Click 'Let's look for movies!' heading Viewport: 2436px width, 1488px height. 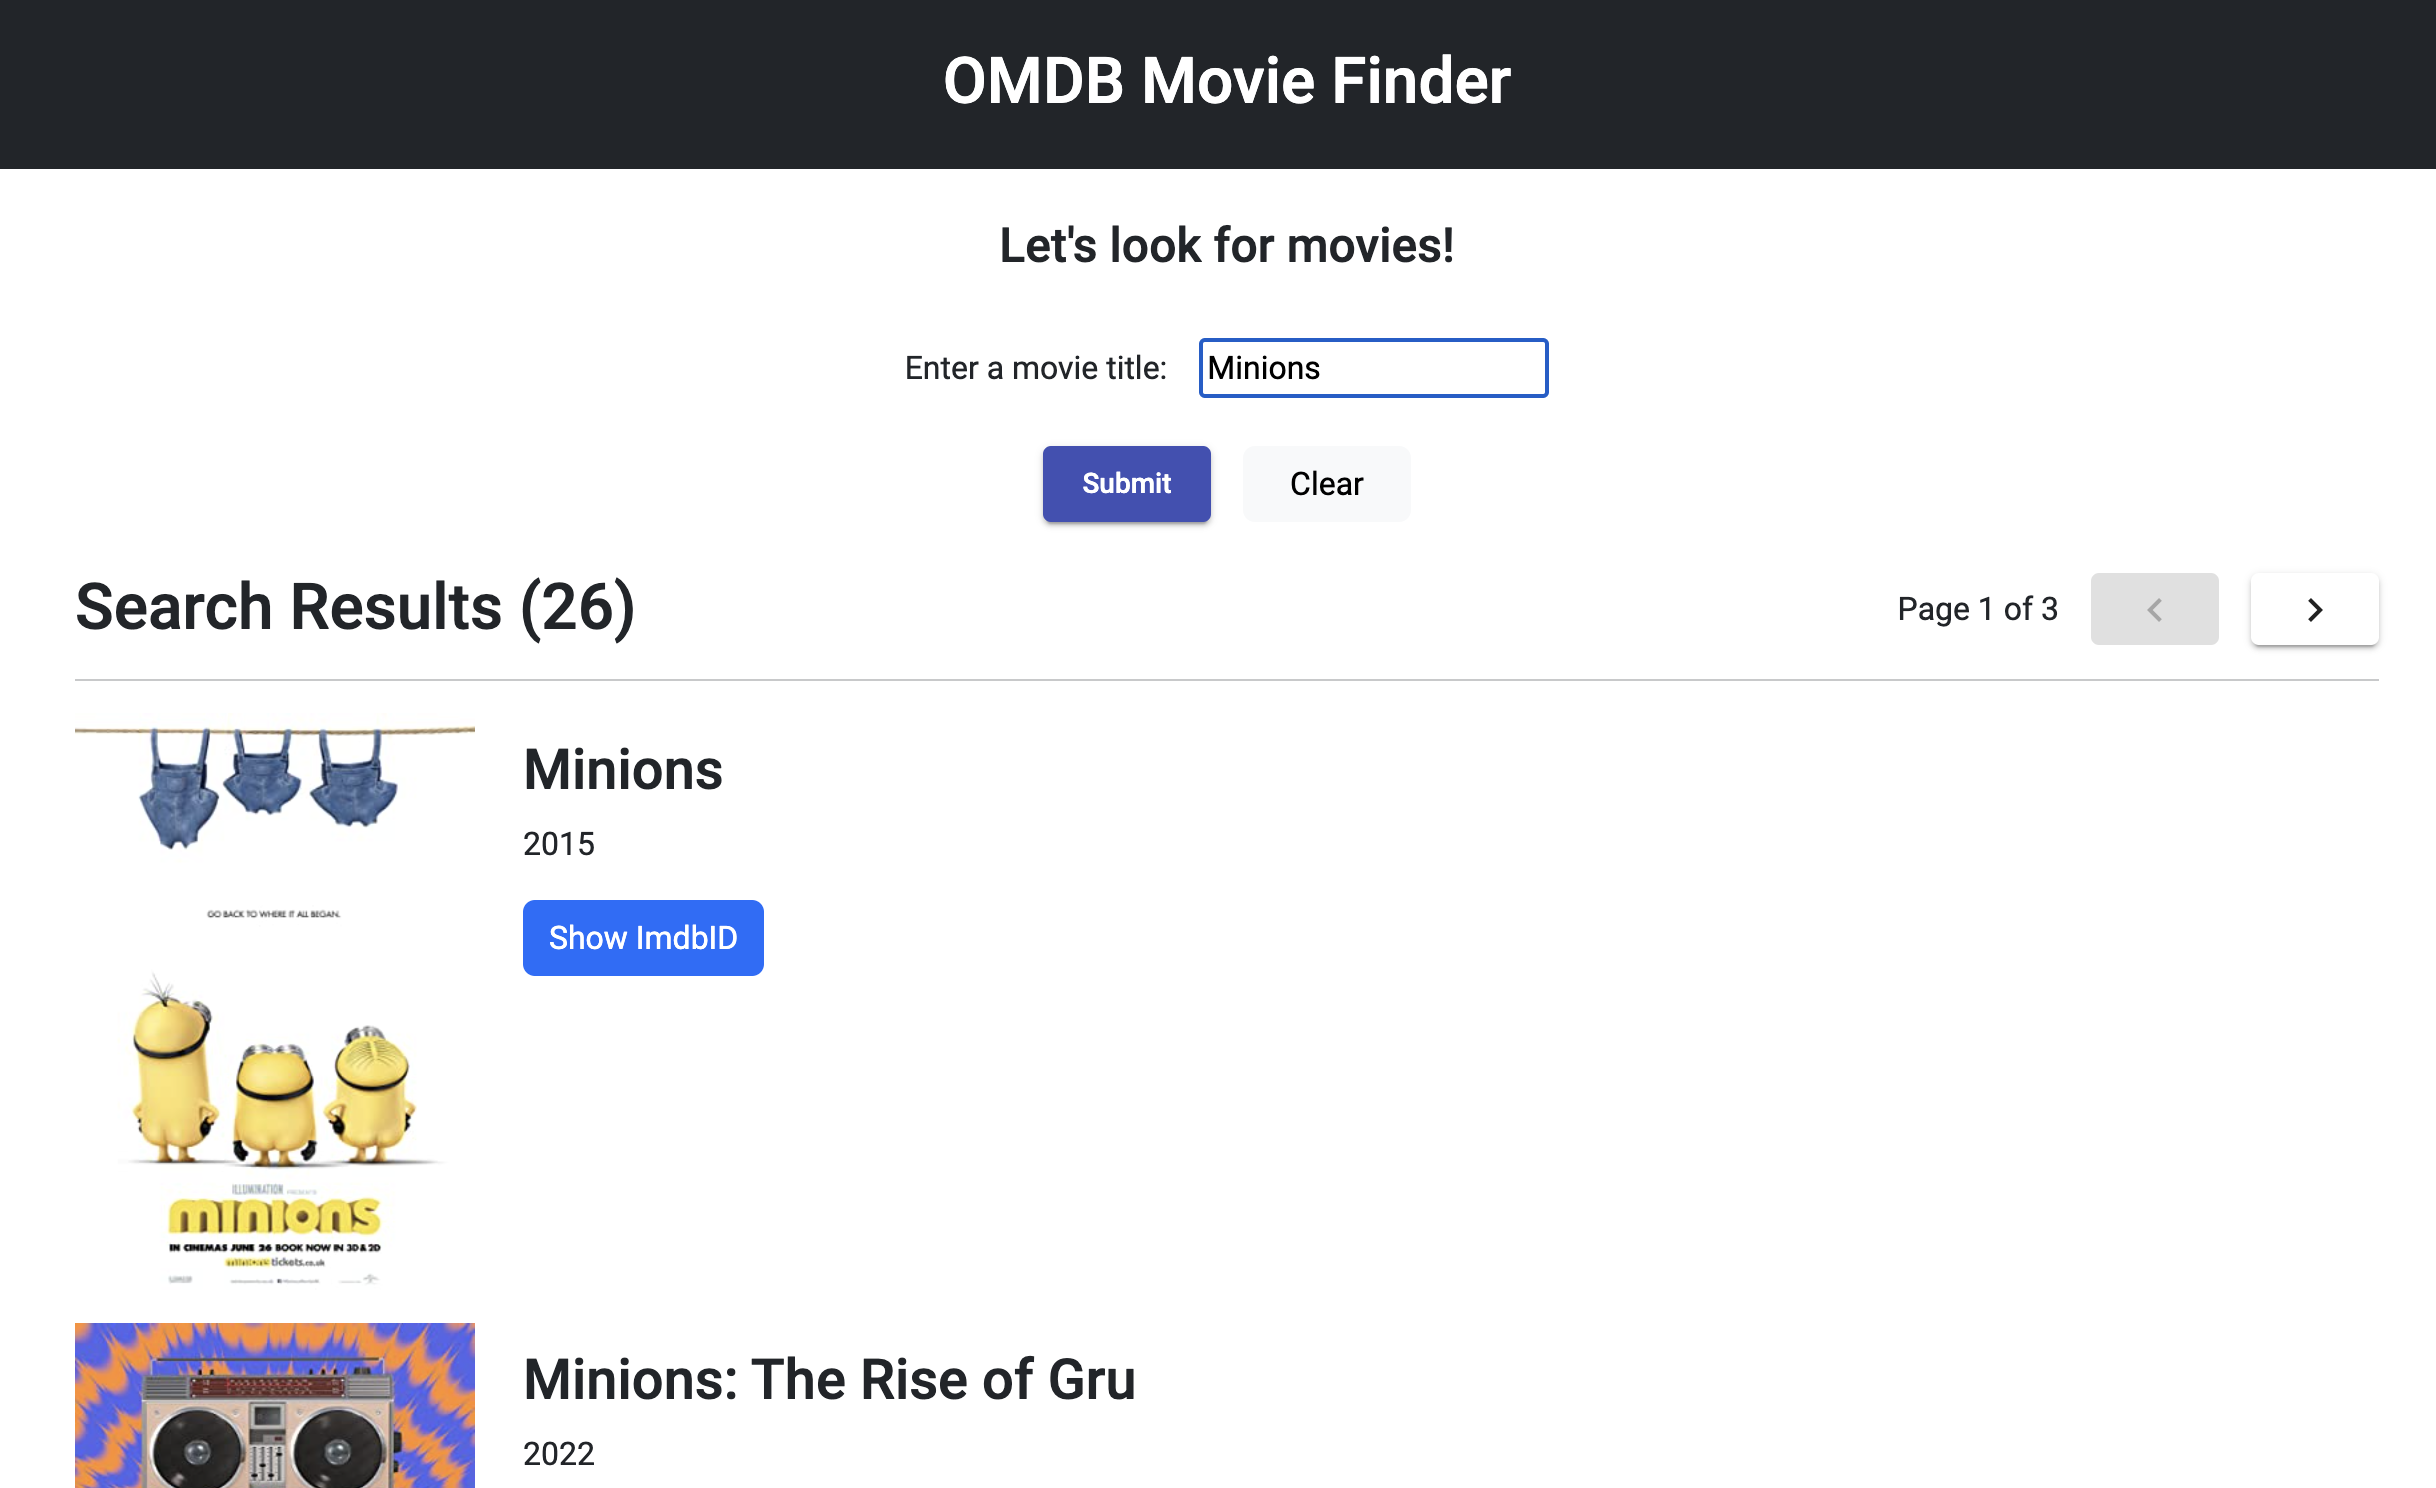click(x=1227, y=244)
